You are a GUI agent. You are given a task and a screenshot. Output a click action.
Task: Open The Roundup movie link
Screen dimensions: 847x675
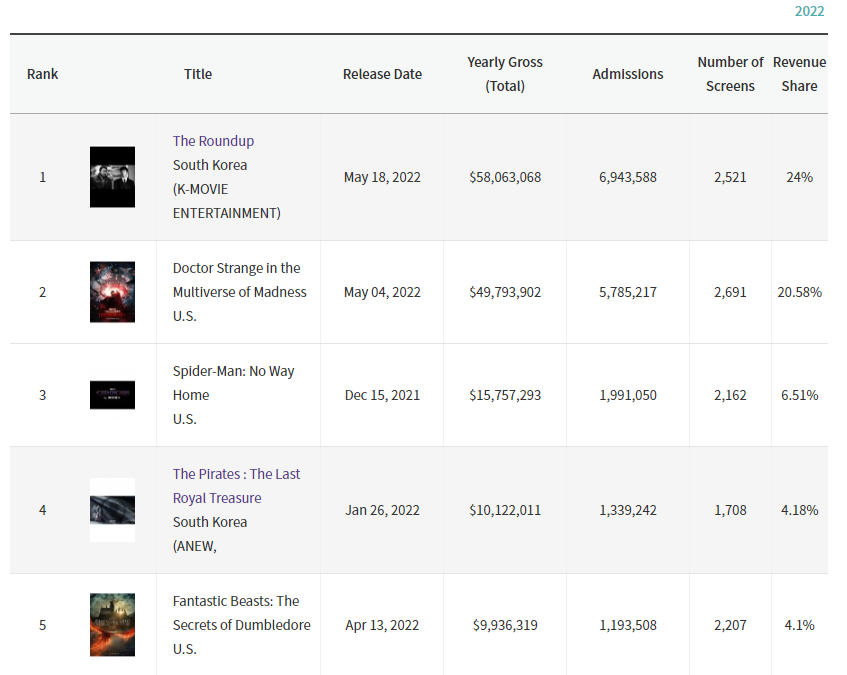tap(213, 141)
